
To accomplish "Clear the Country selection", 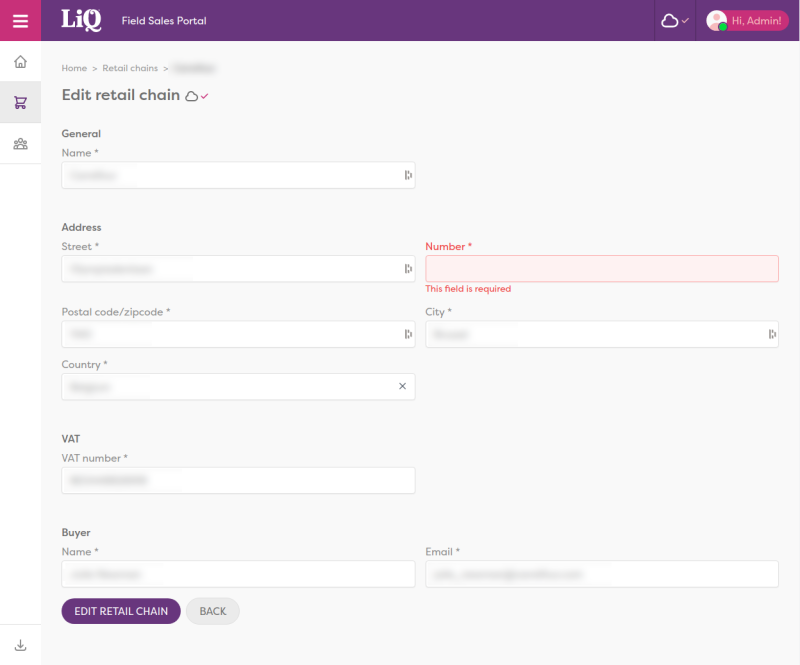I will tap(403, 386).
